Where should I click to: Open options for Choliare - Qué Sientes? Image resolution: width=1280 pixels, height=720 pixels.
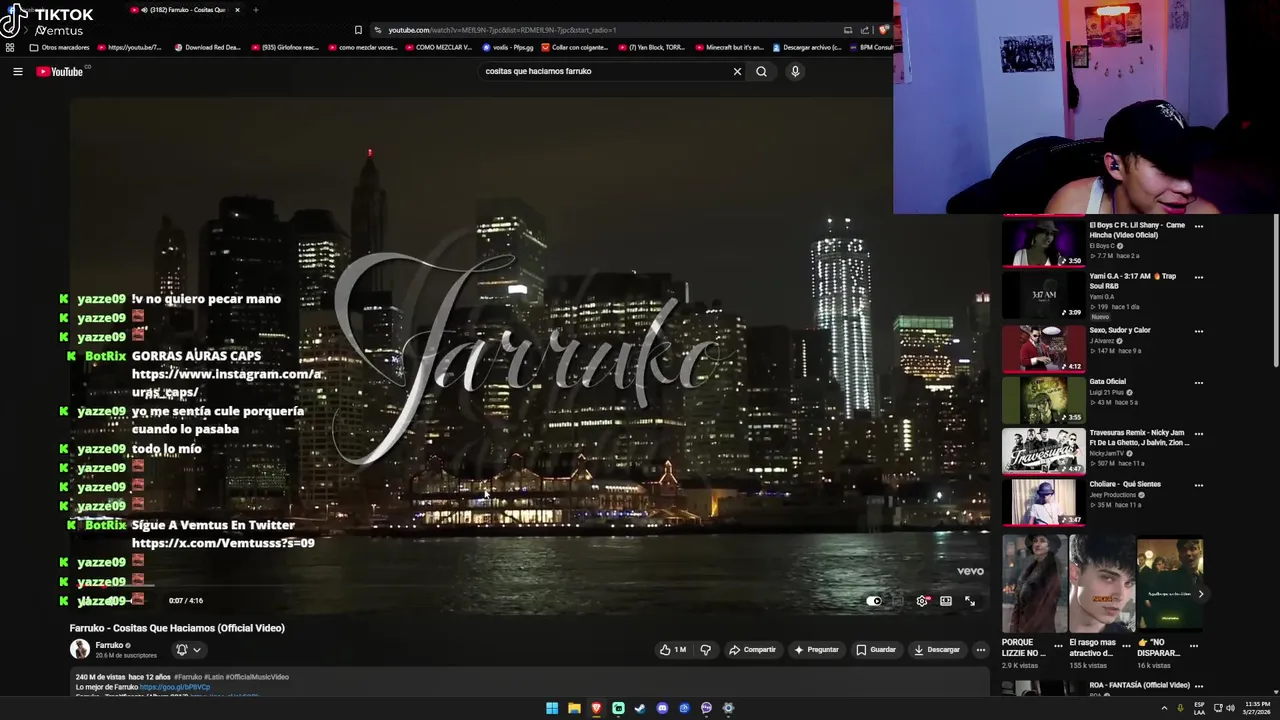1199,485
